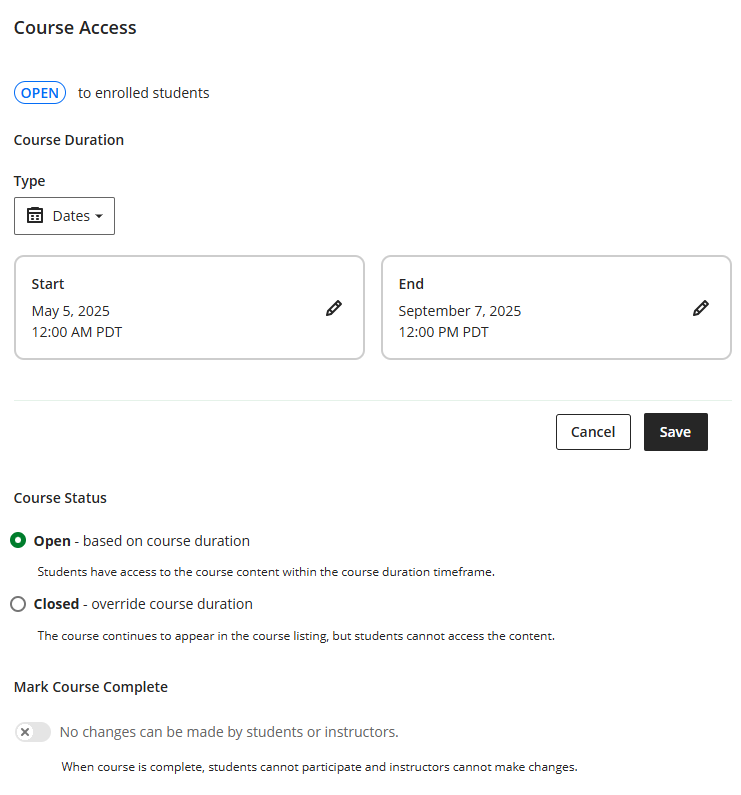This screenshot has width=741, height=795.
Task: Click the 12:00 PM PDT end time
Action: 443,332
